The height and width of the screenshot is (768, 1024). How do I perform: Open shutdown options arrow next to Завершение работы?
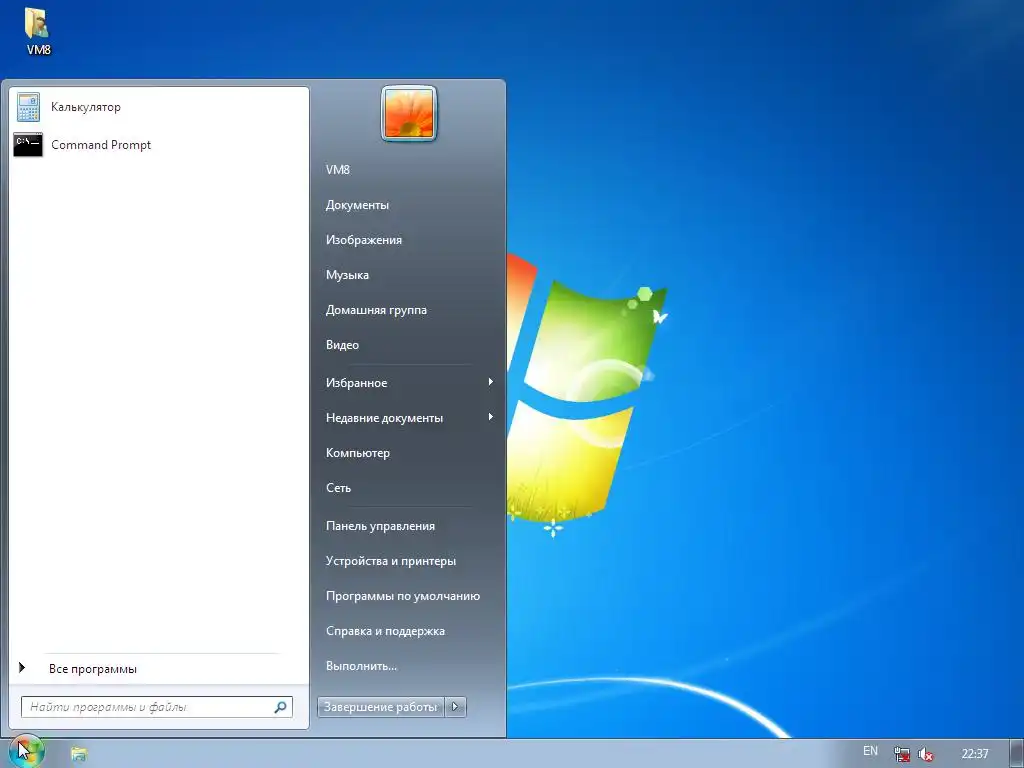[x=456, y=707]
